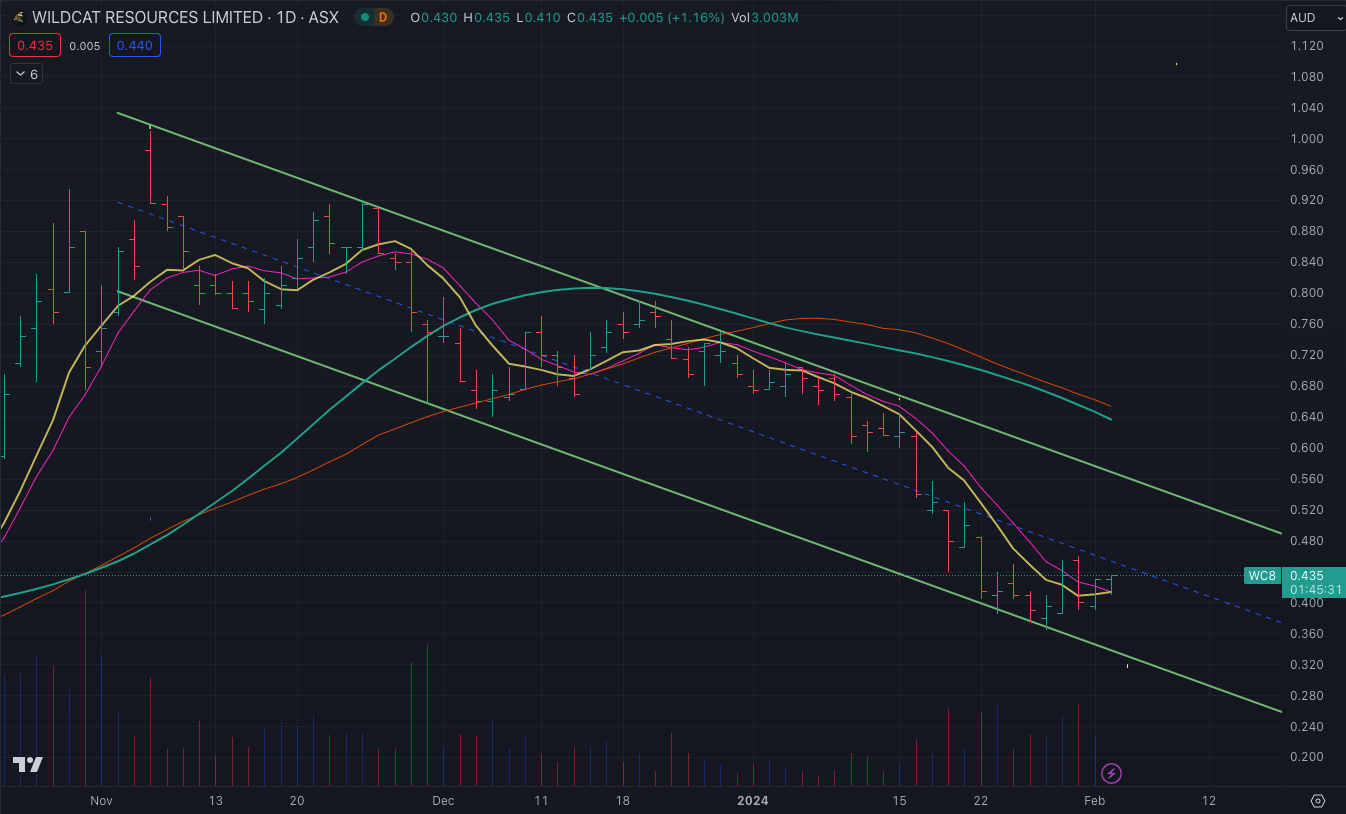
Task: Click the Wildcat Resources symbol logo
Action: [18, 17]
